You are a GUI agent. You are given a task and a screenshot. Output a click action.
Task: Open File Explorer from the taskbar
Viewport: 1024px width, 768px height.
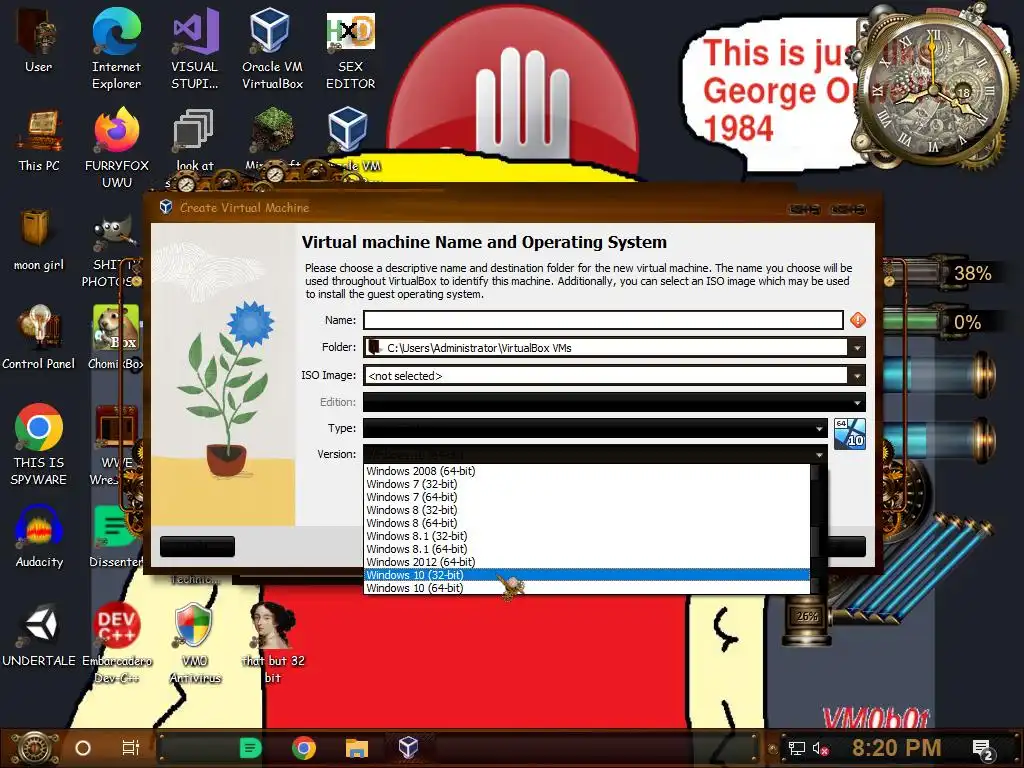357,748
